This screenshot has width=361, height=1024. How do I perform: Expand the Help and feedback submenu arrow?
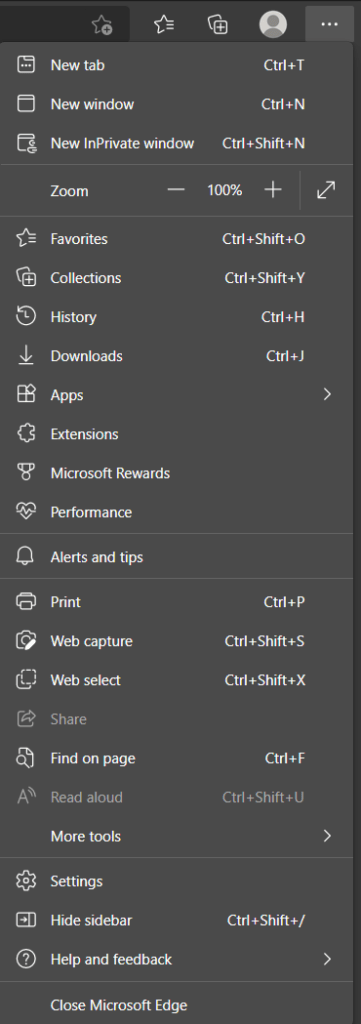click(x=327, y=959)
